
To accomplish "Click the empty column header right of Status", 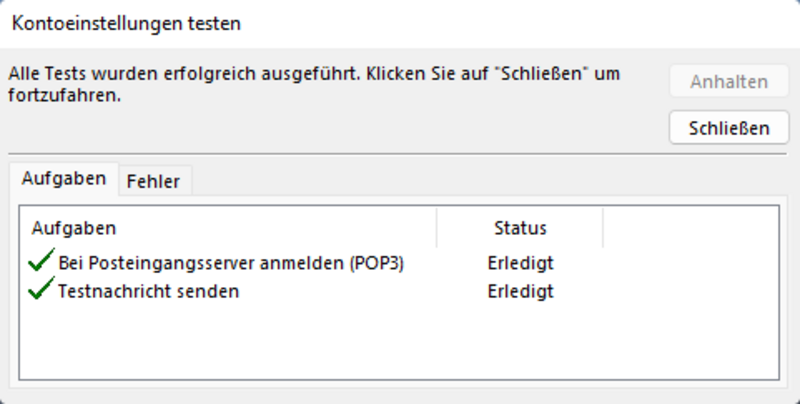I will coord(691,228).
